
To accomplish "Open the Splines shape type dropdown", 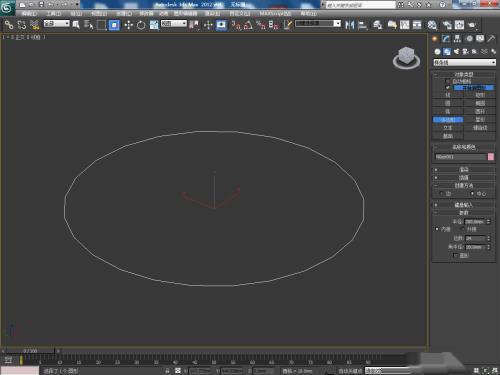I will tap(464, 63).
